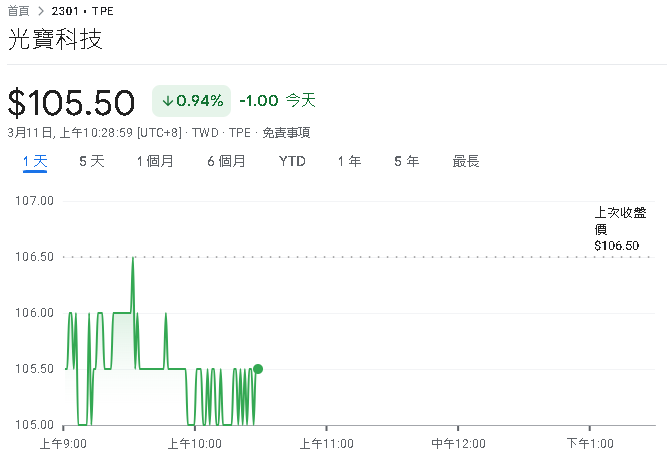Click the 106.00 y-axis label
This screenshot has height=463, width=667.
[34, 313]
